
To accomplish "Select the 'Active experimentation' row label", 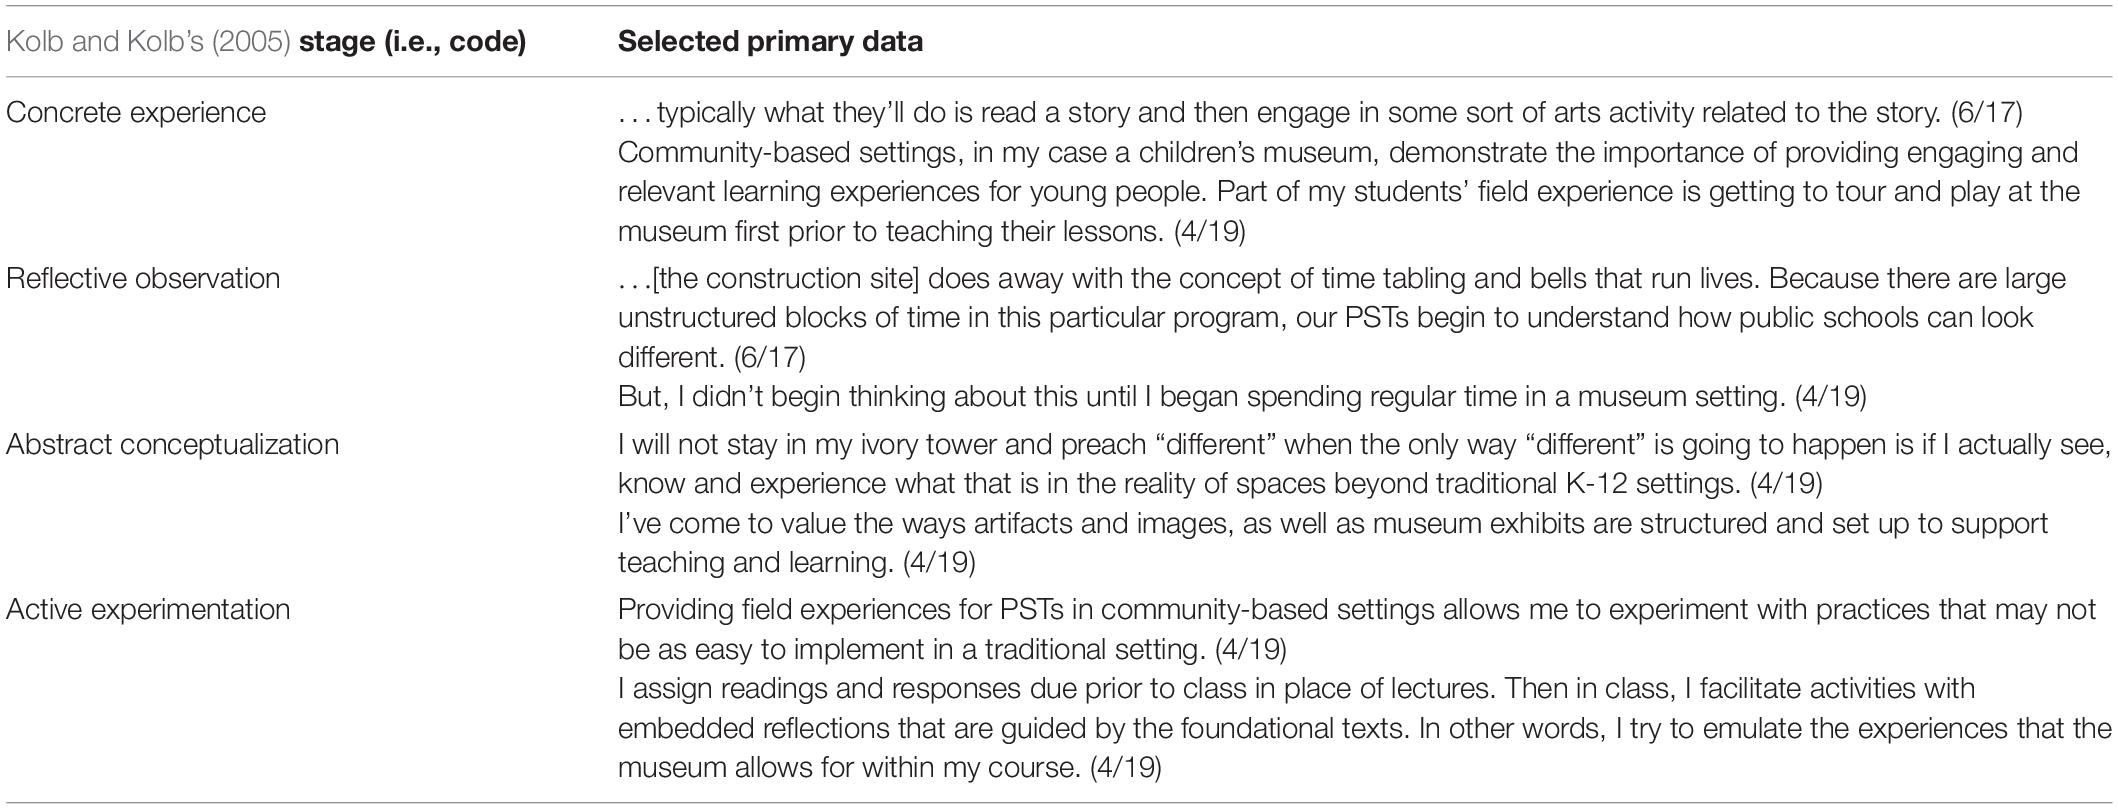I will tap(148, 610).
